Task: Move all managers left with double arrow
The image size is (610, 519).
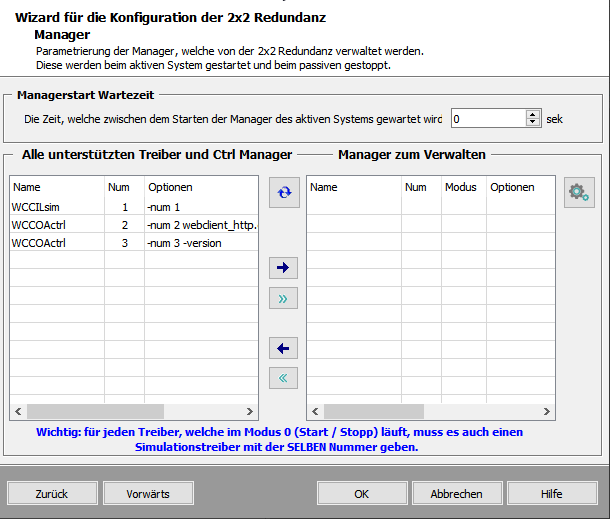Action: (x=287, y=378)
